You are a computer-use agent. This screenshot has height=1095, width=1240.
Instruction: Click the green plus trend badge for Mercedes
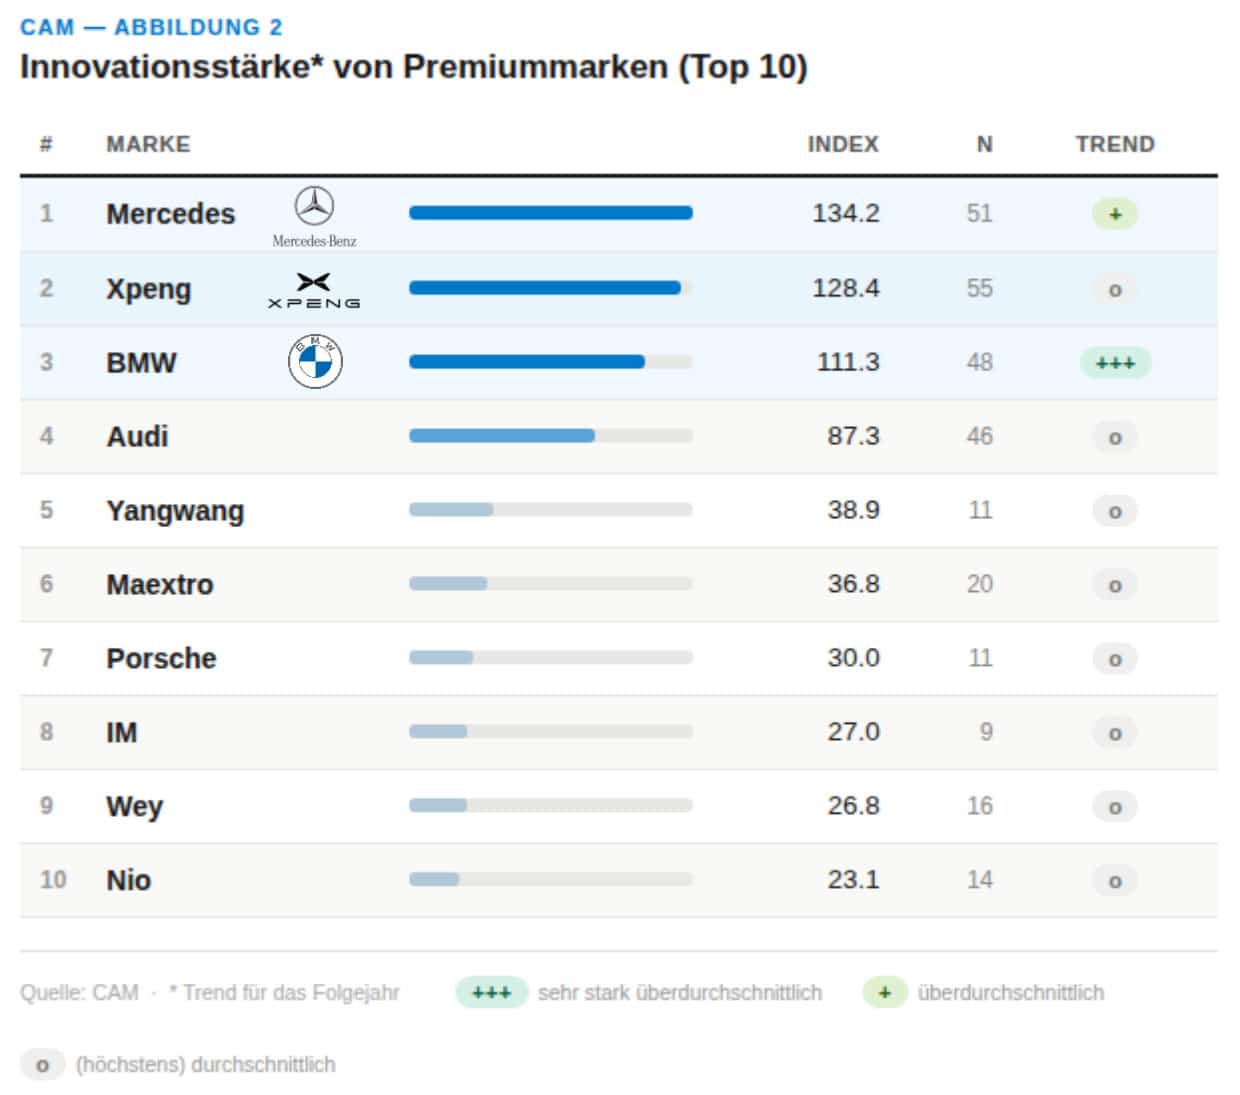[1114, 214]
